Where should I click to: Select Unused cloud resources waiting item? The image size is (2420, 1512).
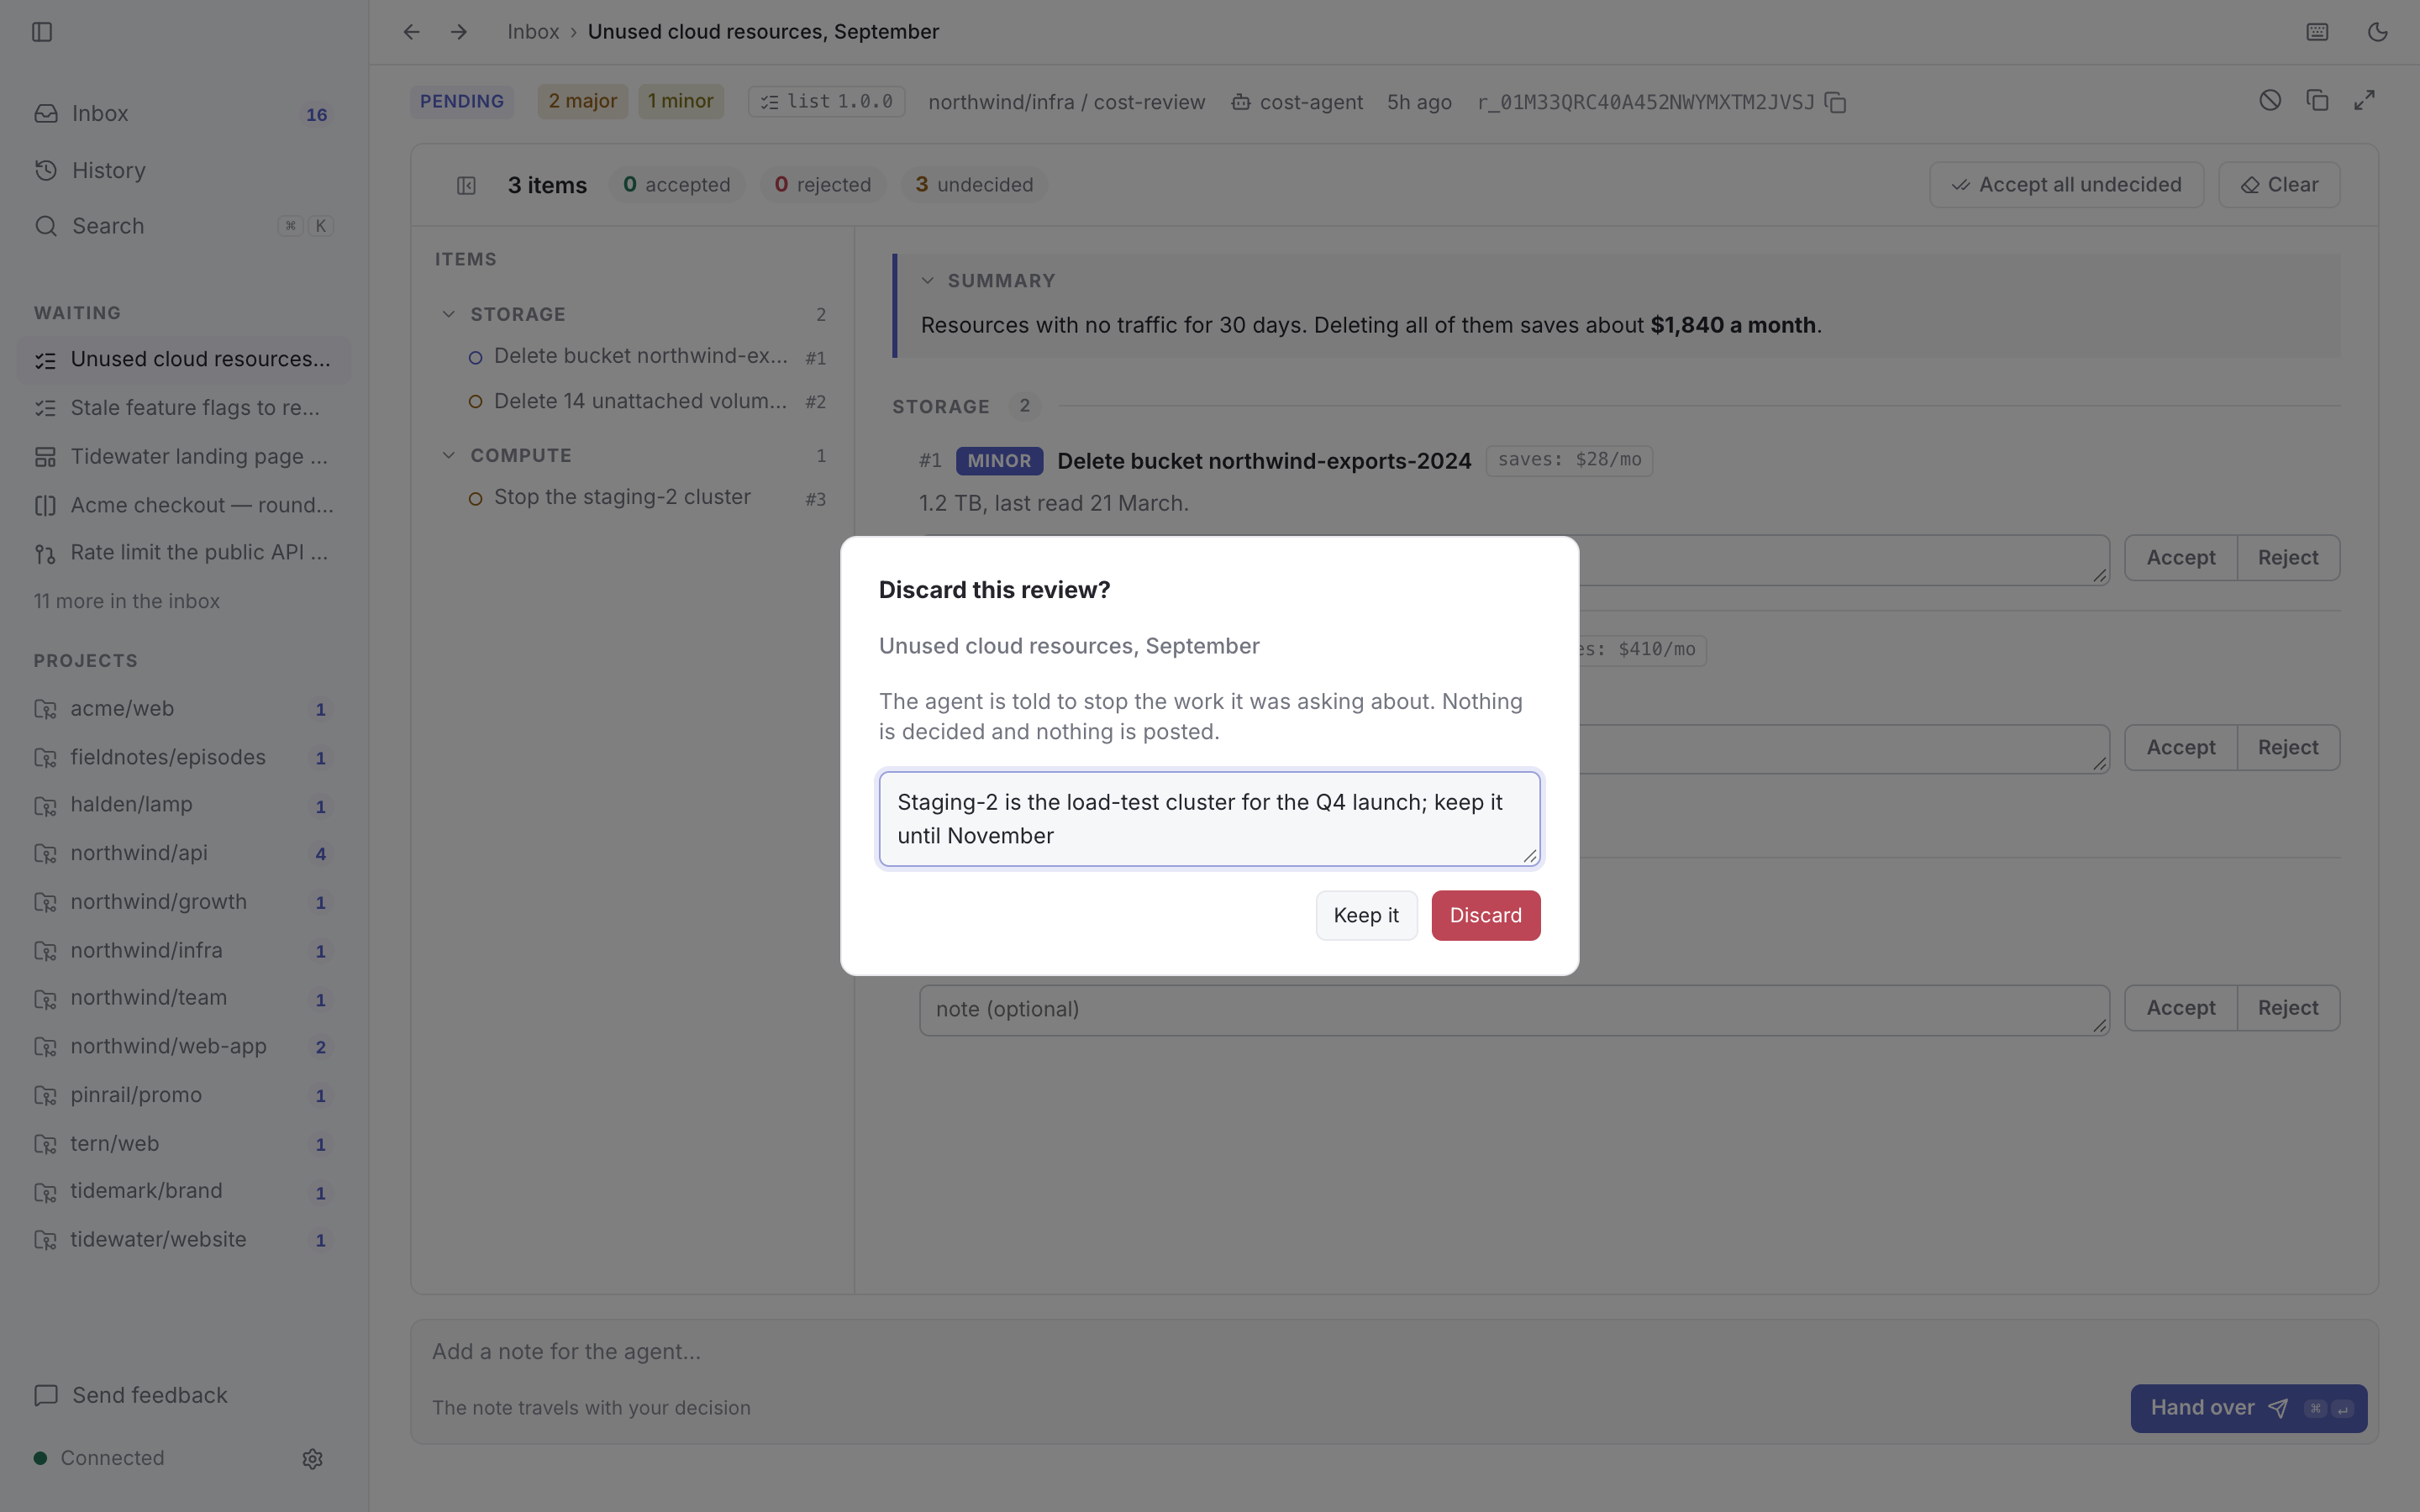184,359
